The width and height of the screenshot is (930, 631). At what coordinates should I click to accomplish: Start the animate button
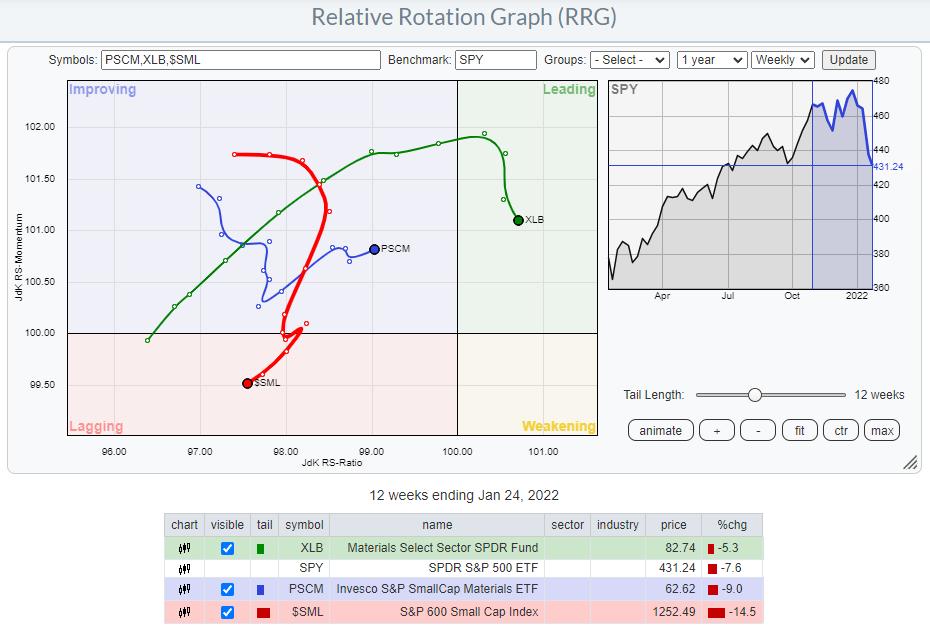661,430
